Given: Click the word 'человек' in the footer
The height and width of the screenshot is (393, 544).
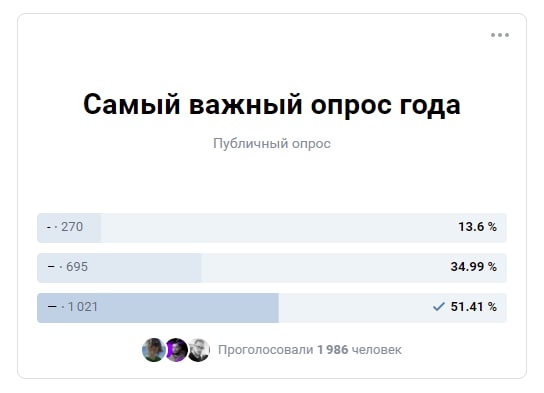Looking at the screenshot, I should [377, 350].
